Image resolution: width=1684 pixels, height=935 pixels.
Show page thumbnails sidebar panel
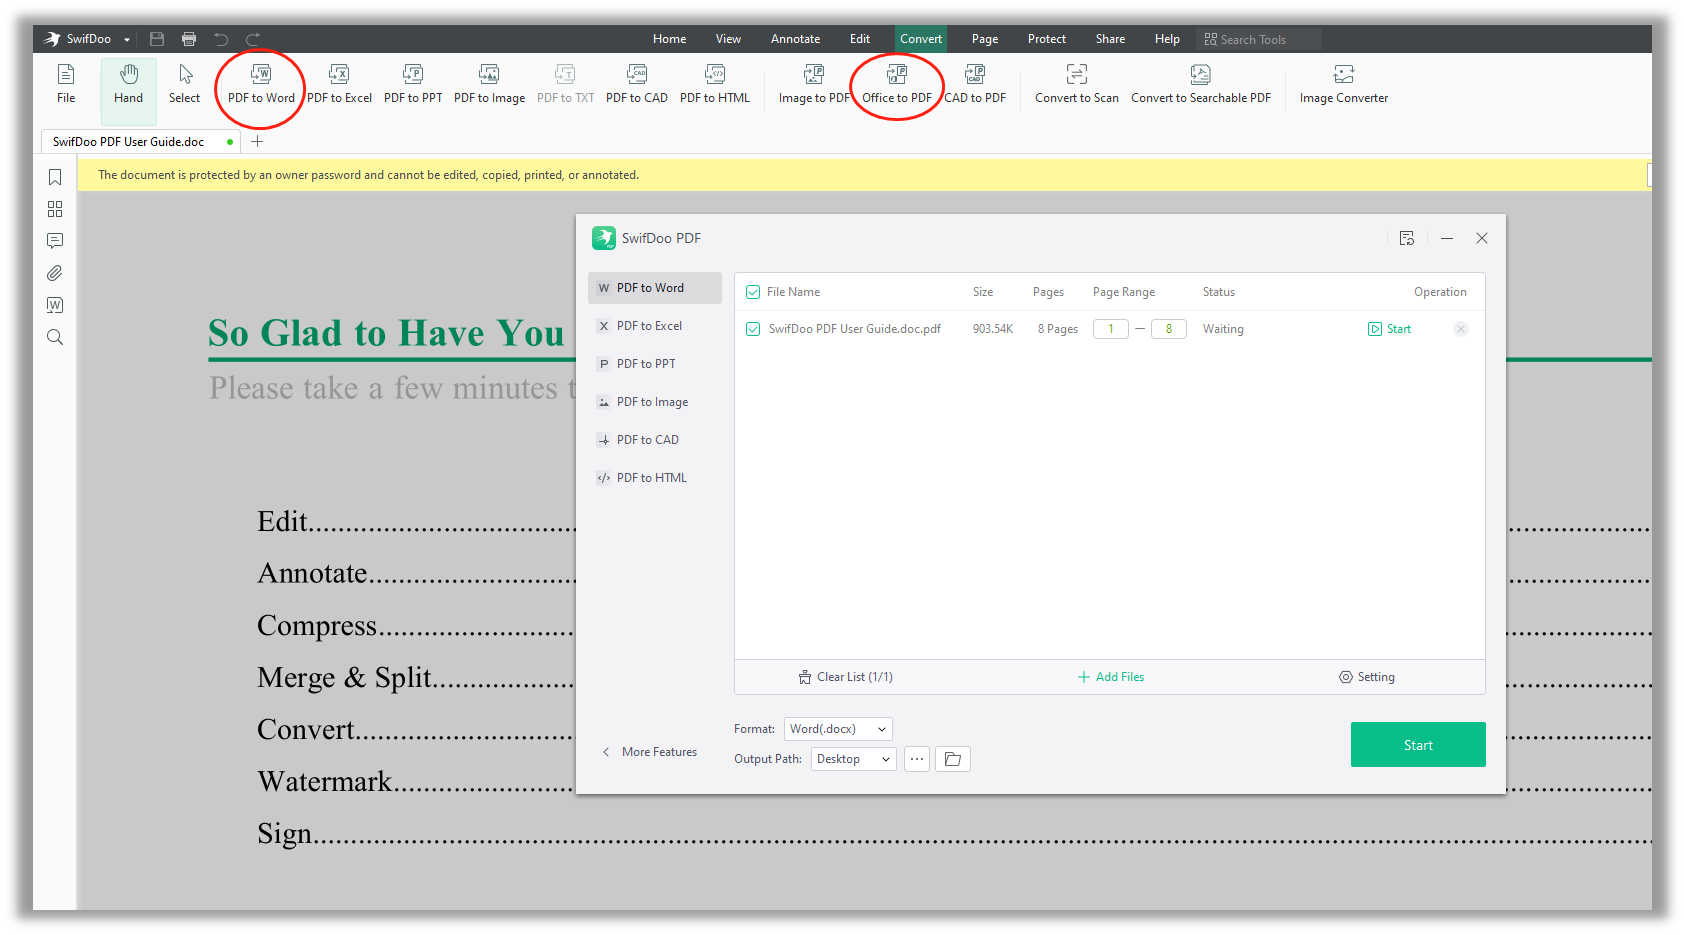pos(55,209)
